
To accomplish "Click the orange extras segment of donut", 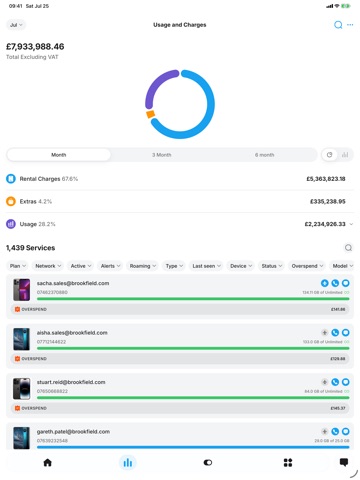I will tap(150, 114).
